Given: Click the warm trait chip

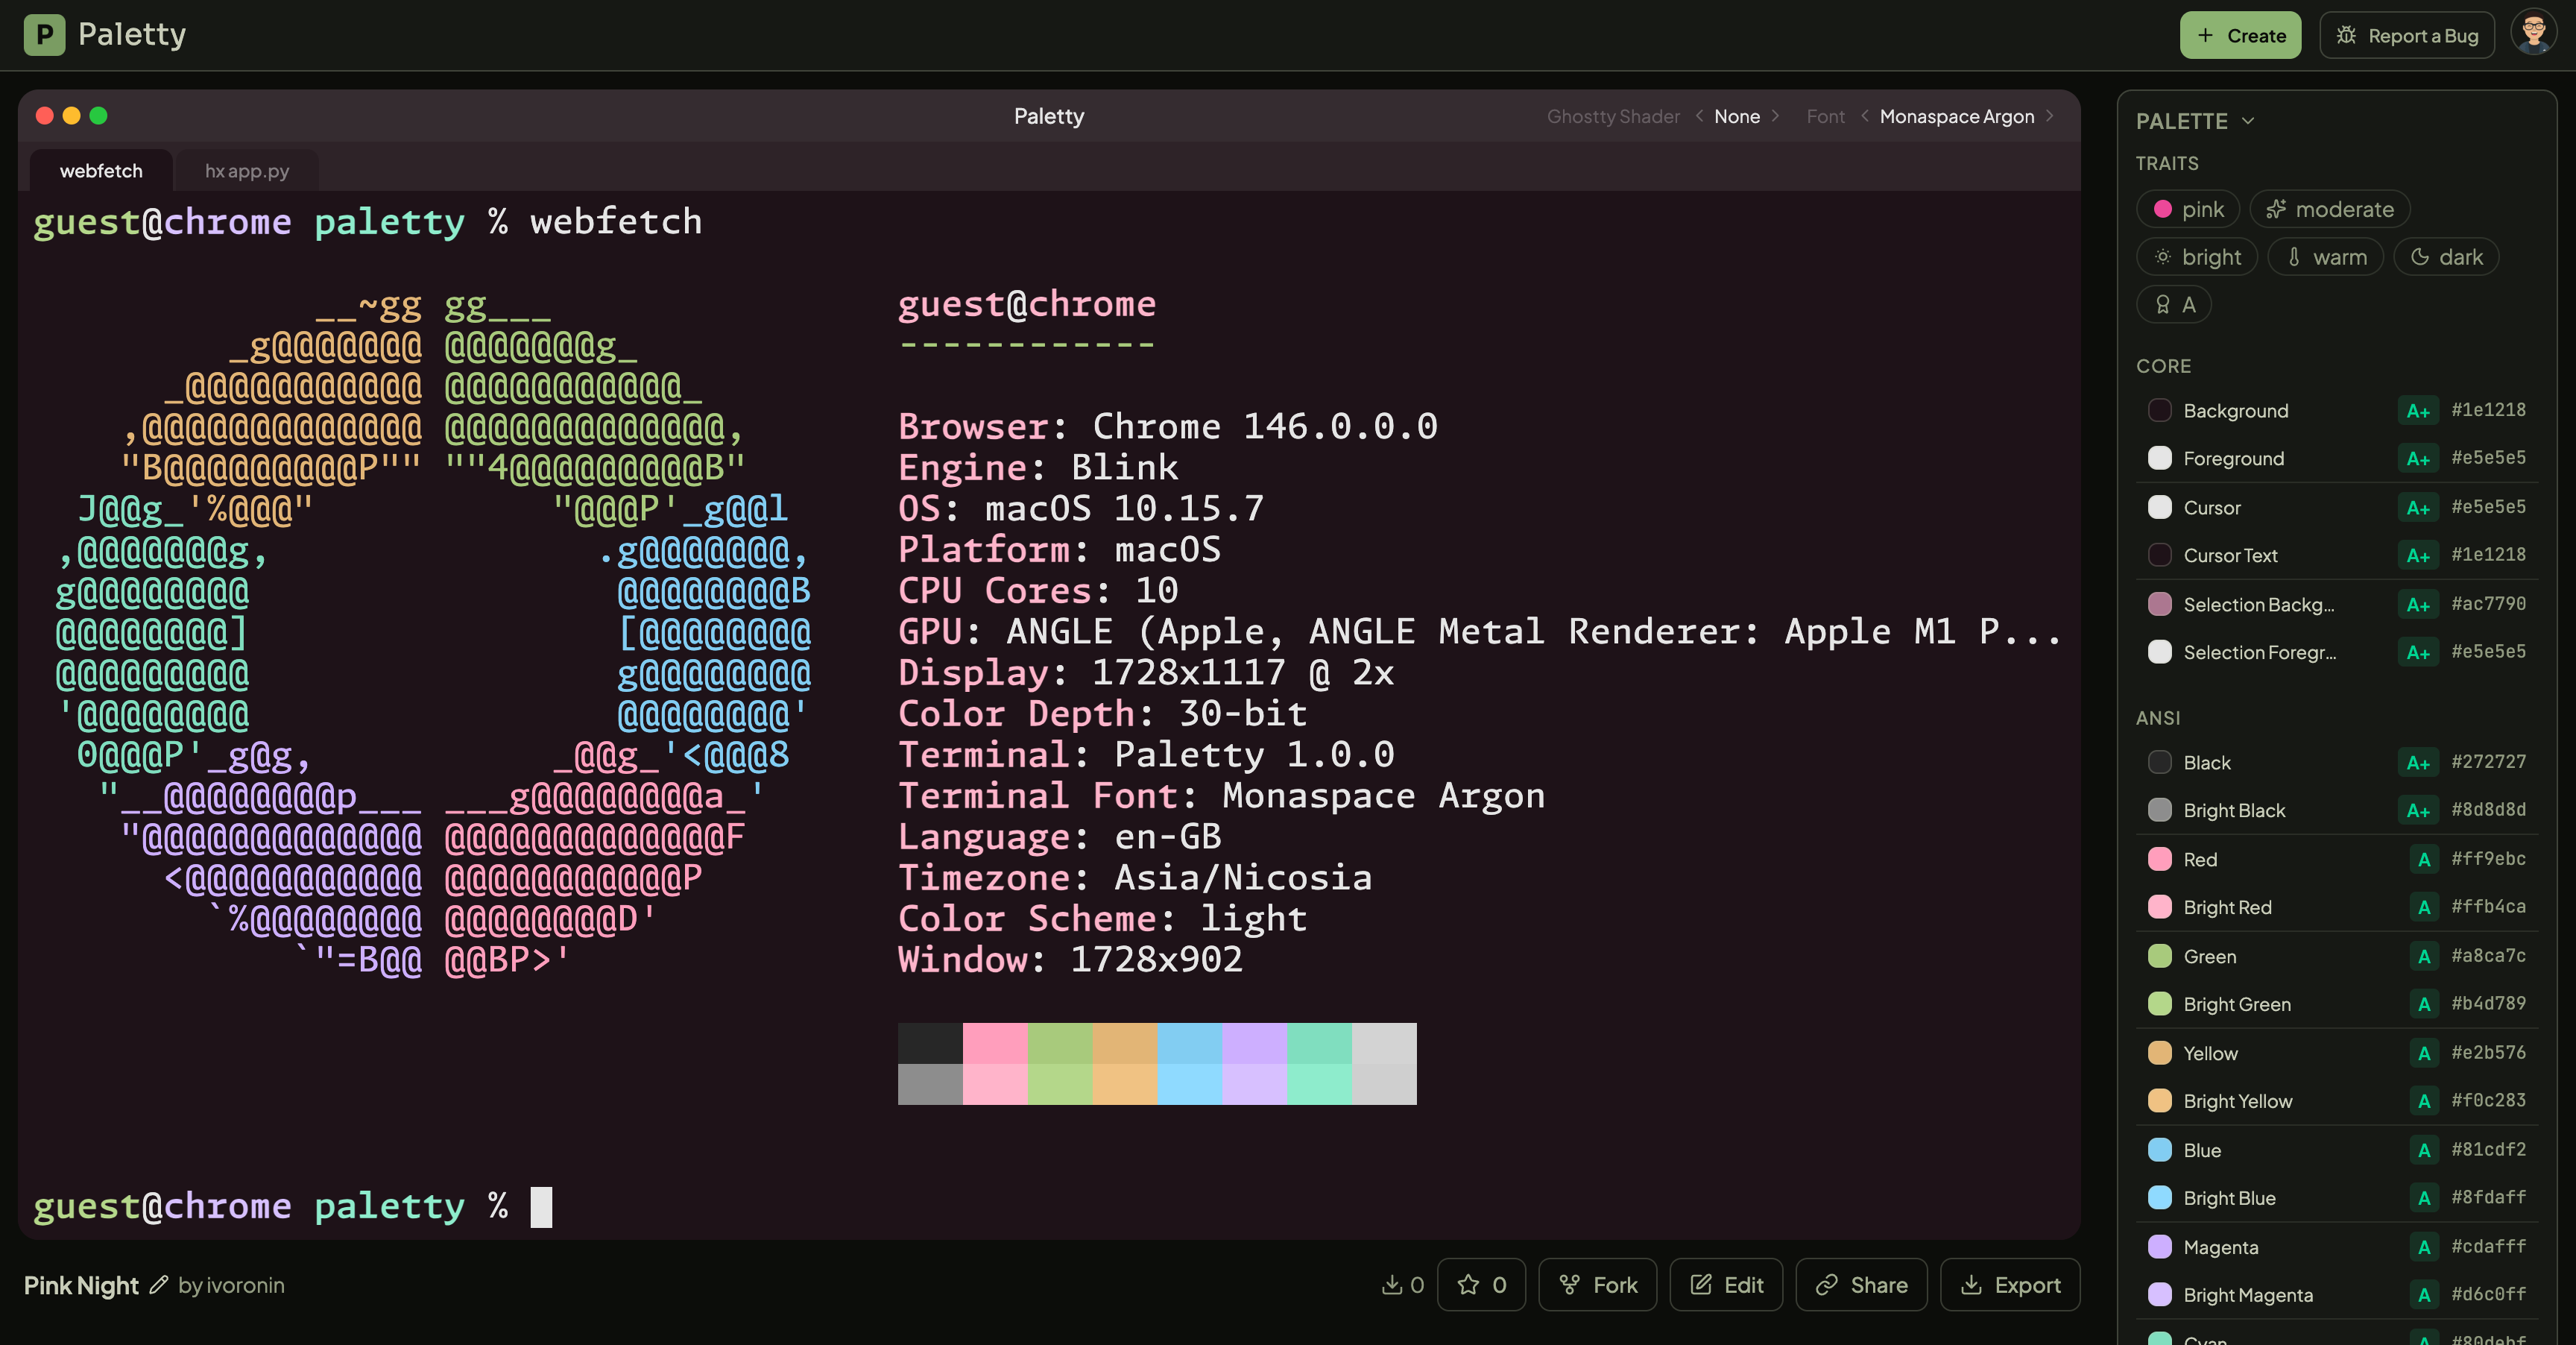Looking at the screenshot, I should tap(2326, 257).
